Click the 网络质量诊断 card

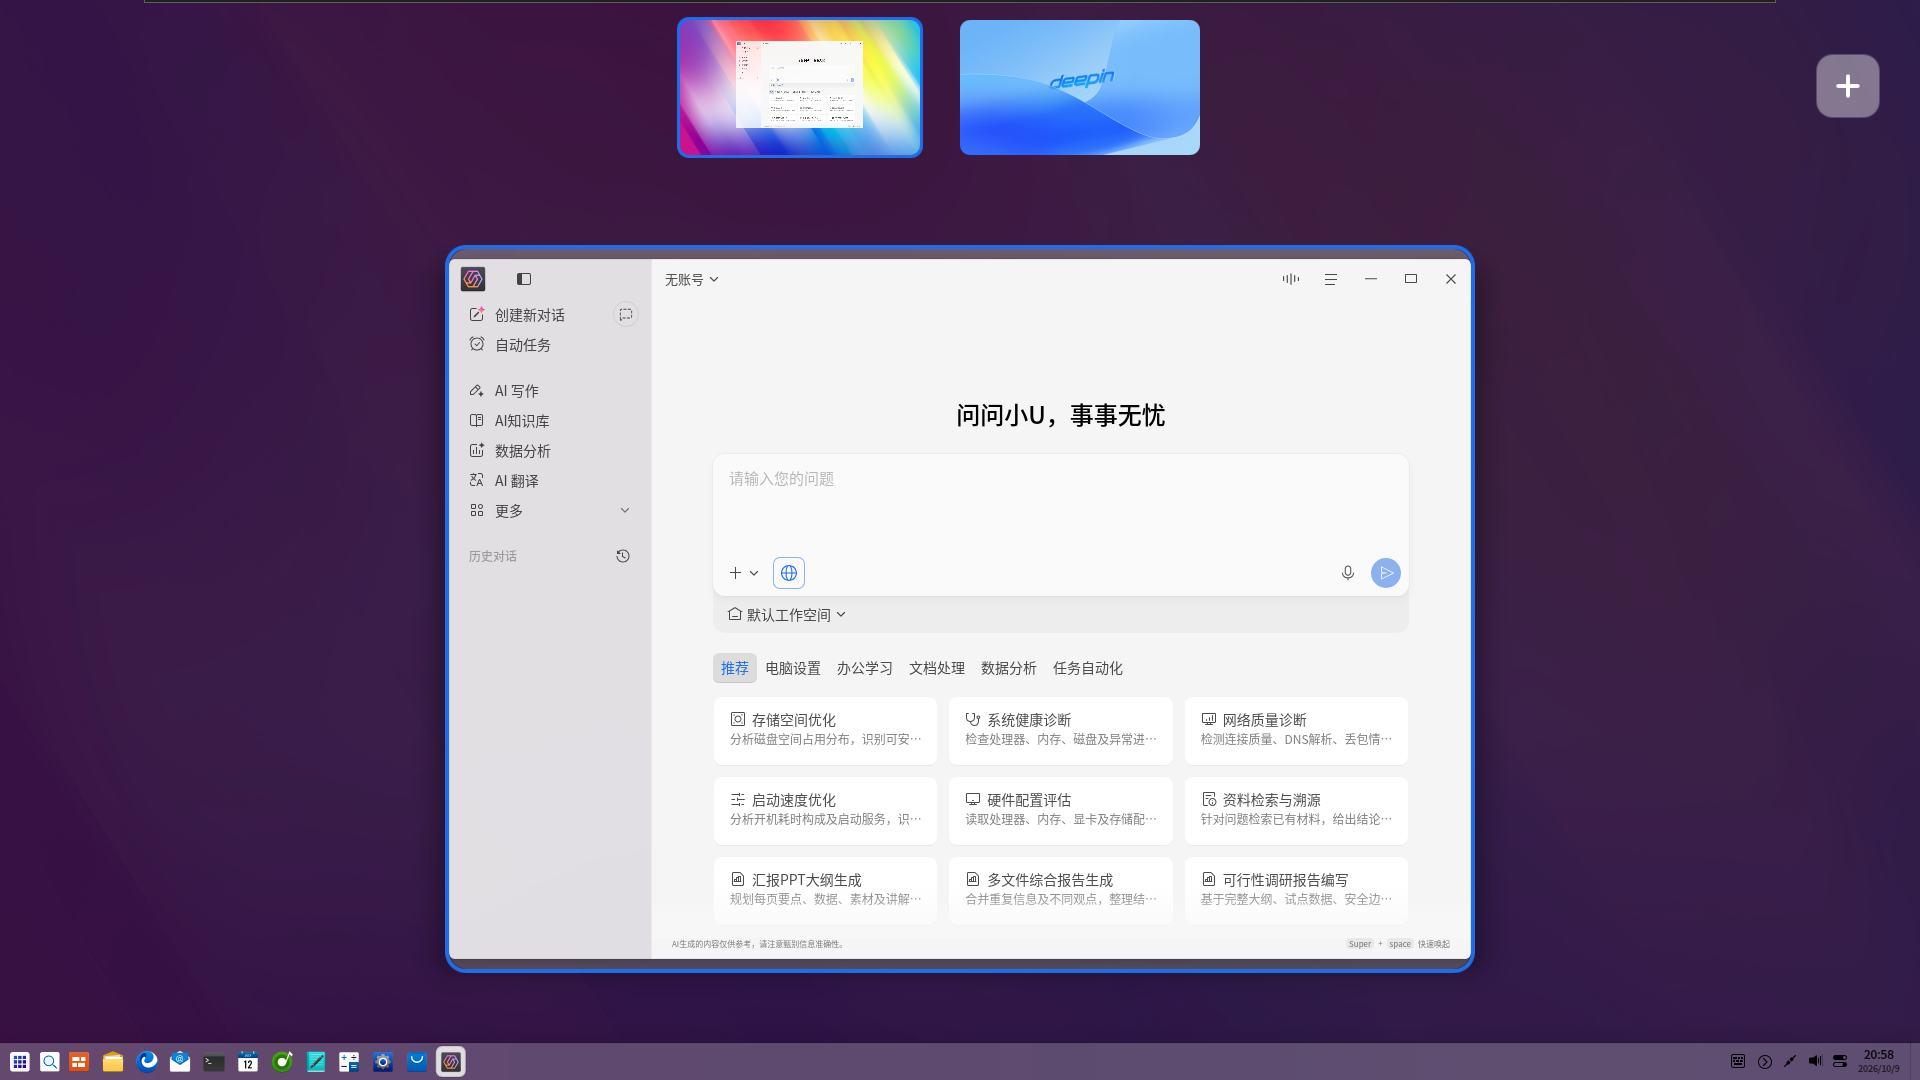pyautogui.click(x=1297, y=731)
